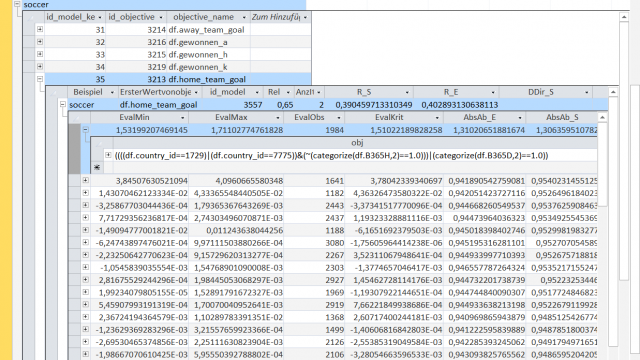
Task: Expand row with id_model_key 31
Action: point(40,29)
